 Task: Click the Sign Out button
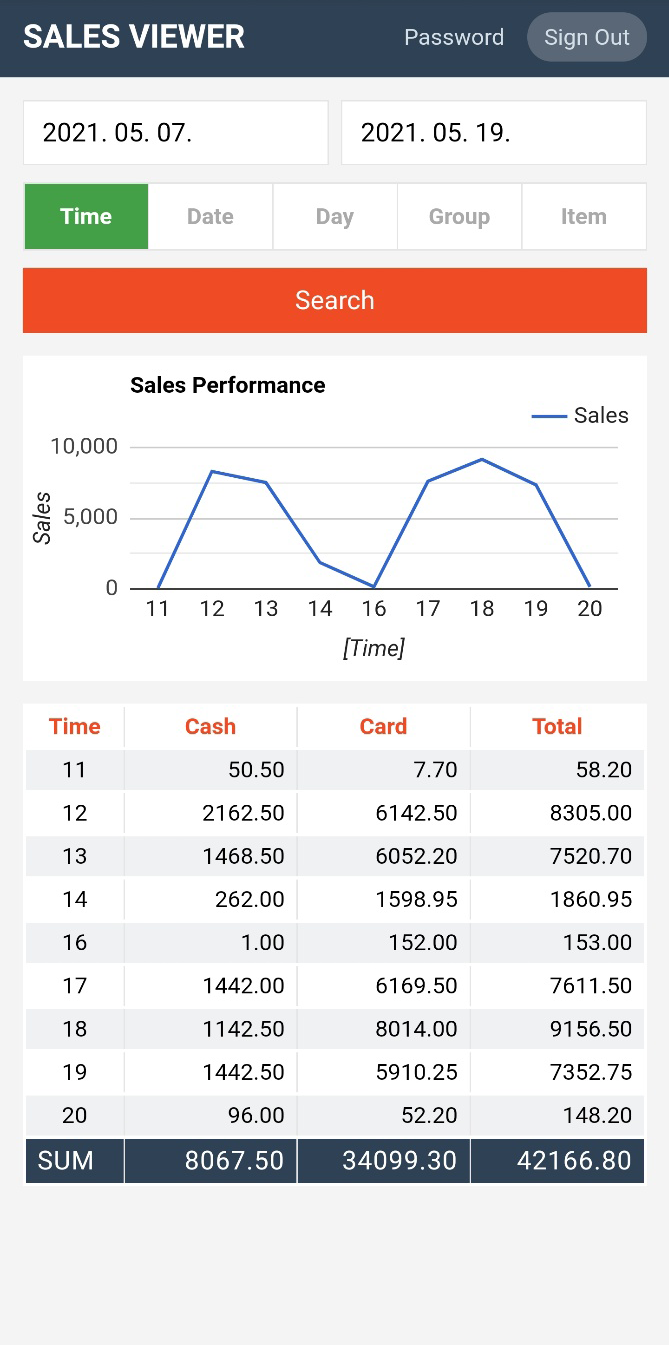coord(587,38)
